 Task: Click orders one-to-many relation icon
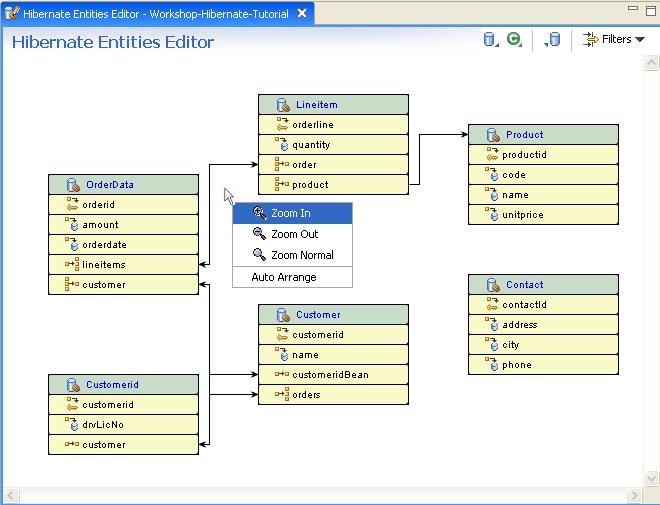282,394
